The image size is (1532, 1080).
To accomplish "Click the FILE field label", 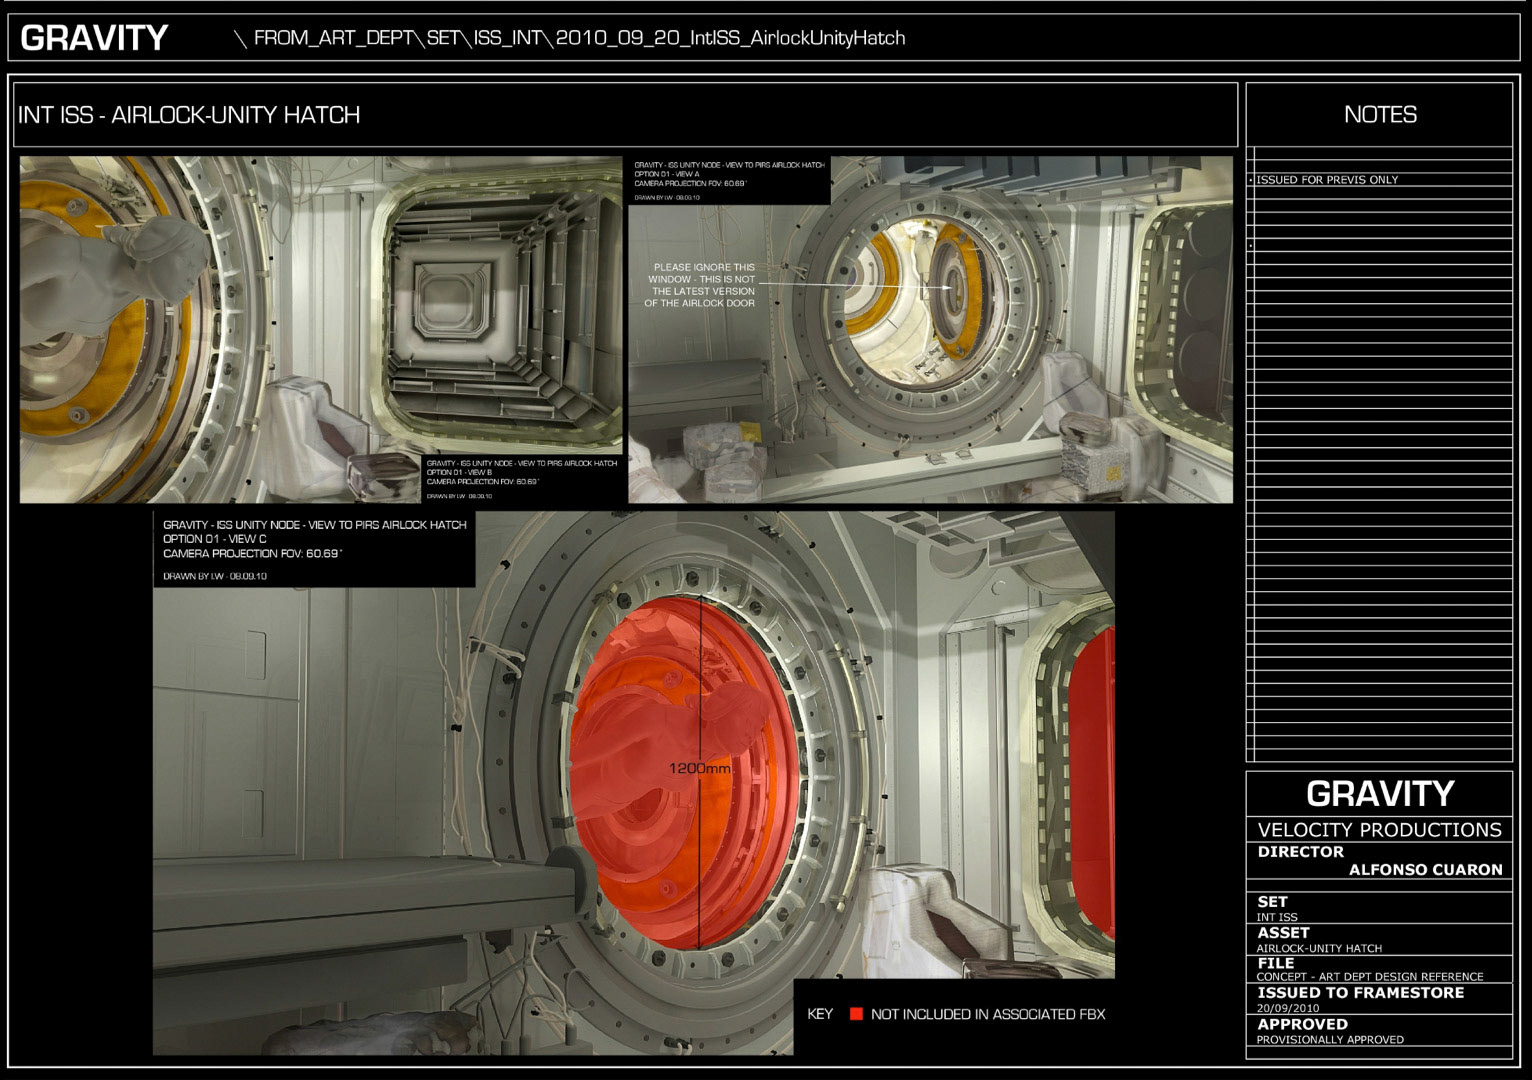I will coord(1276,963).
